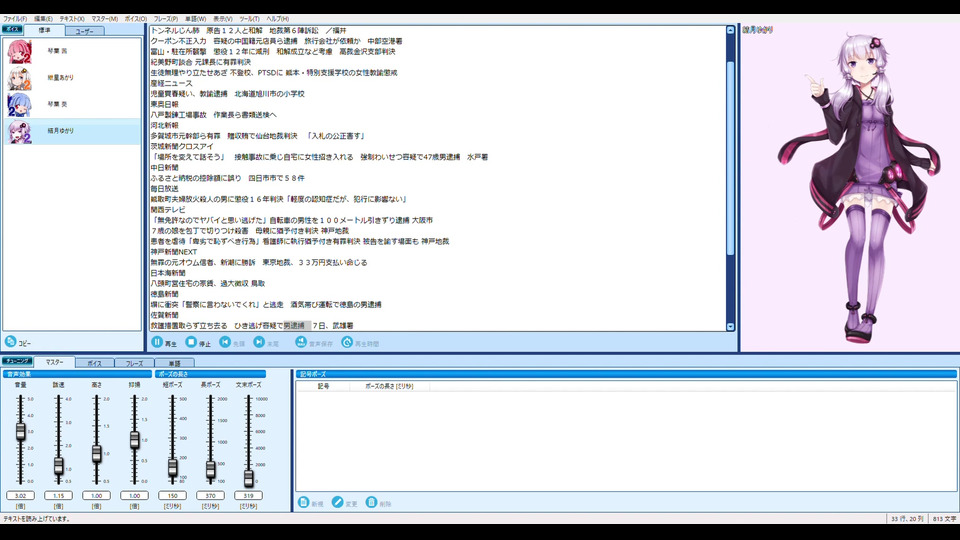
Task: Open the 単語(W) menu
Action: point(195,19)
